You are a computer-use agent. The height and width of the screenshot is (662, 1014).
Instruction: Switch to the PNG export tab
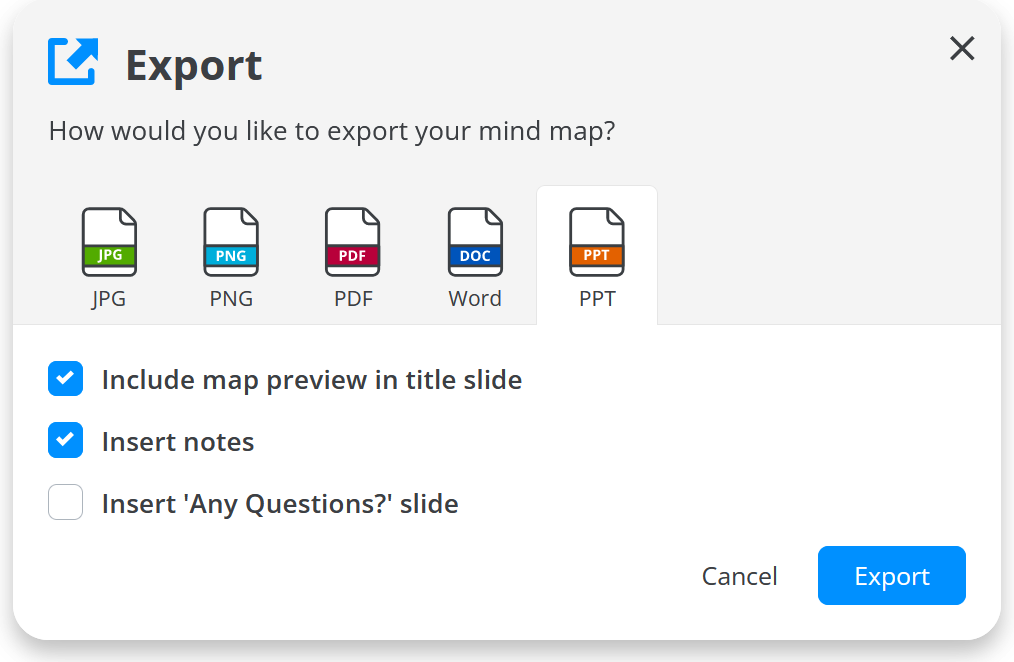231,255
